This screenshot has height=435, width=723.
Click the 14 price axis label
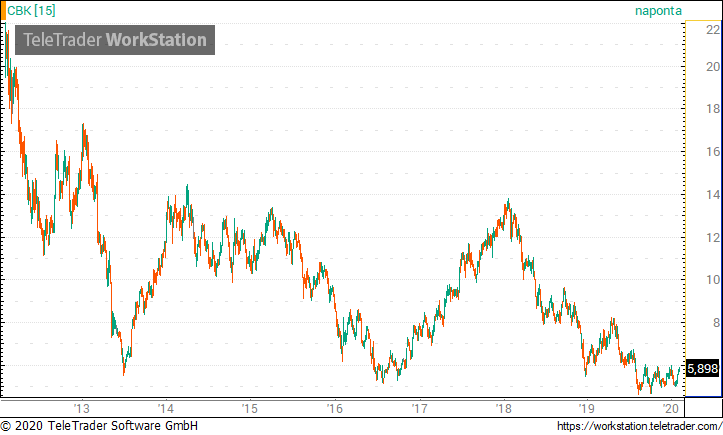point(713,195)
